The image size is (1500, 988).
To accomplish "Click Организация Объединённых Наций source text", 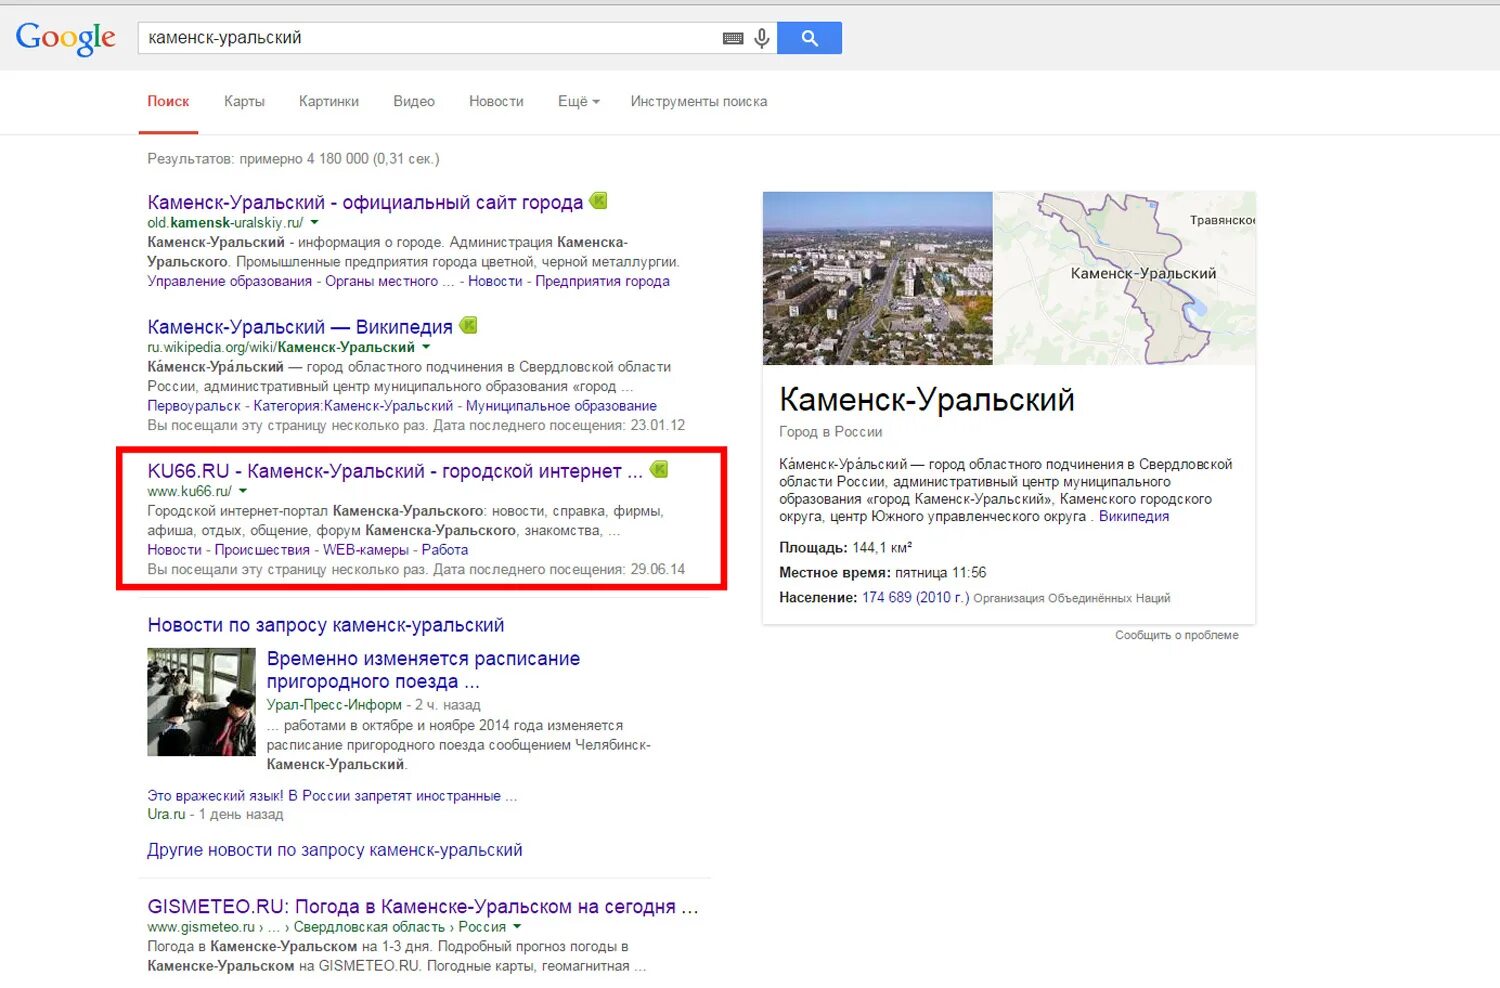I will [1072, 598].
